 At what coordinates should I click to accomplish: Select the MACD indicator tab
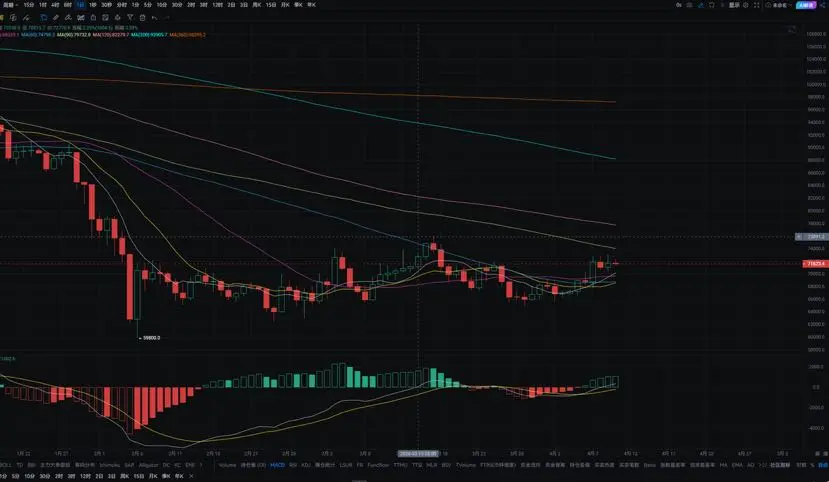coord(278,465)
